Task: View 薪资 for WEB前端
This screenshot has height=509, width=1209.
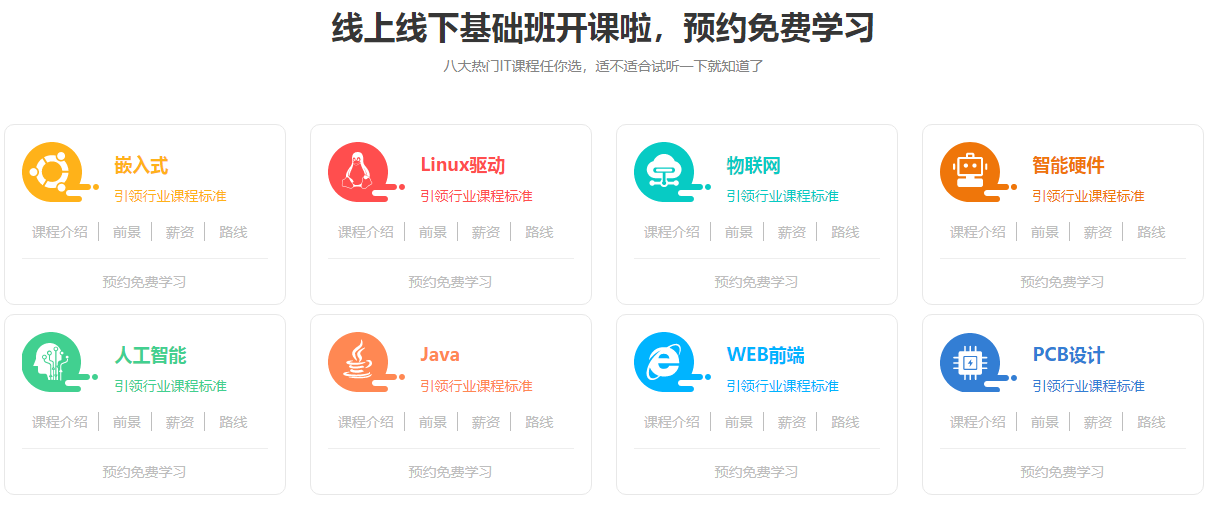Action: (x=791, y=422)
